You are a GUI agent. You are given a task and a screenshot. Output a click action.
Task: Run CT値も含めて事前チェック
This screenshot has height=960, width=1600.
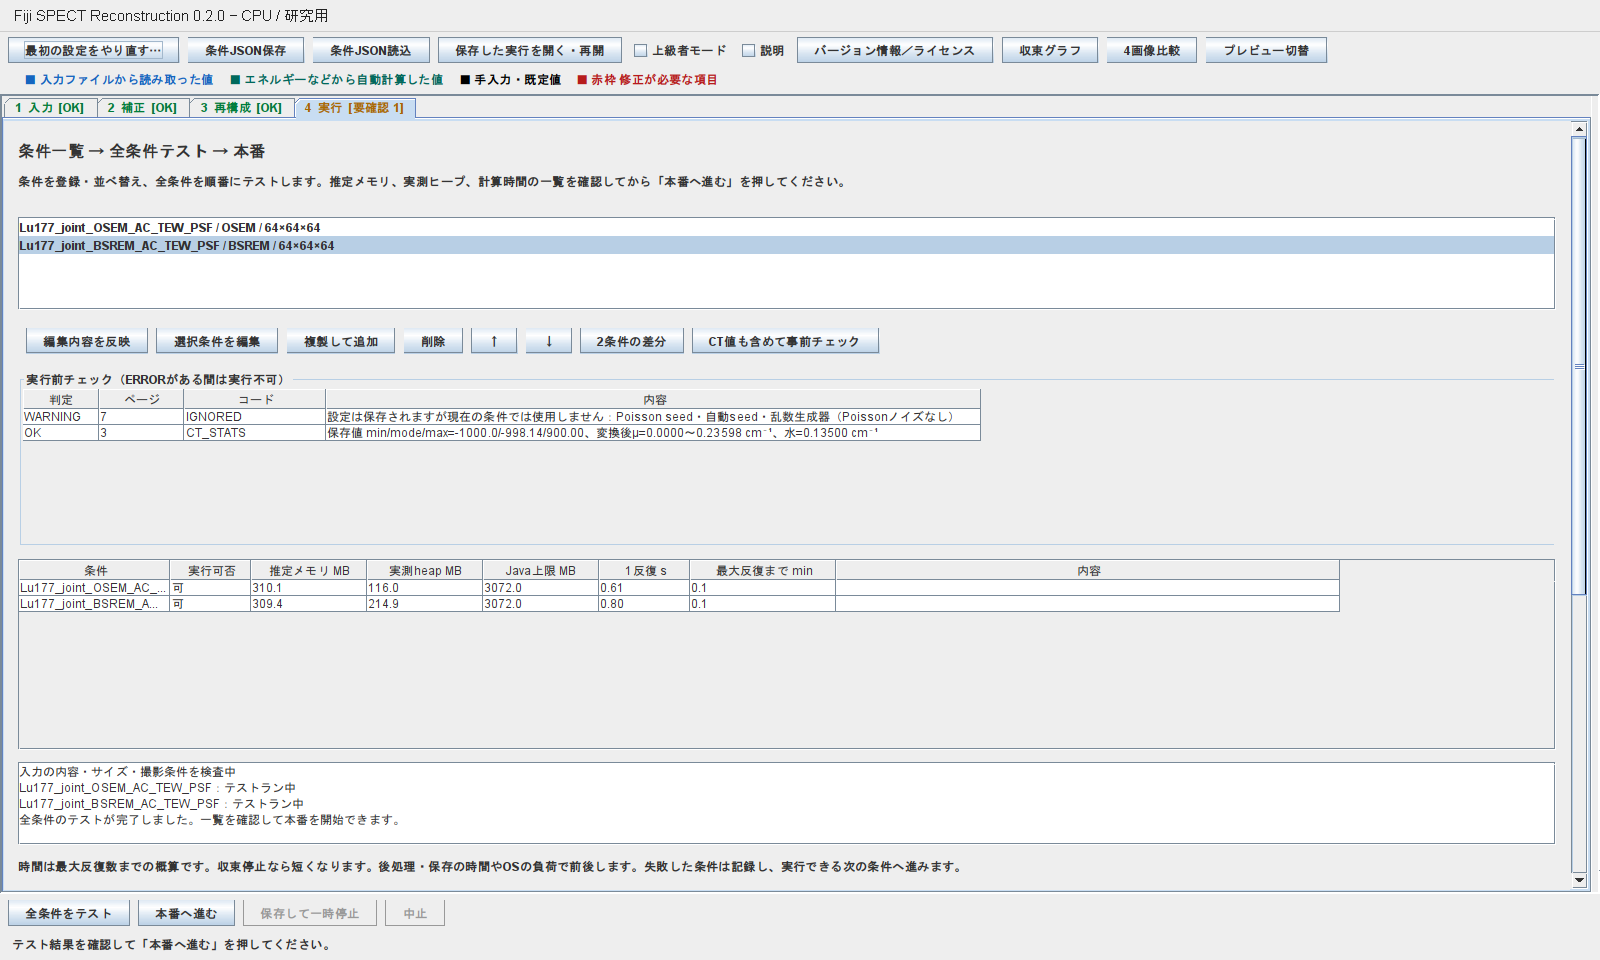coord(785,341)
